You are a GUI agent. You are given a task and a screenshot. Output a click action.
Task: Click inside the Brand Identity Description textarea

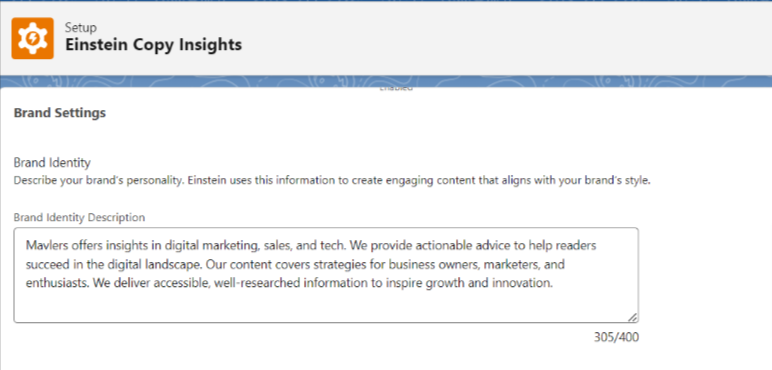click(x=326, y=275)
